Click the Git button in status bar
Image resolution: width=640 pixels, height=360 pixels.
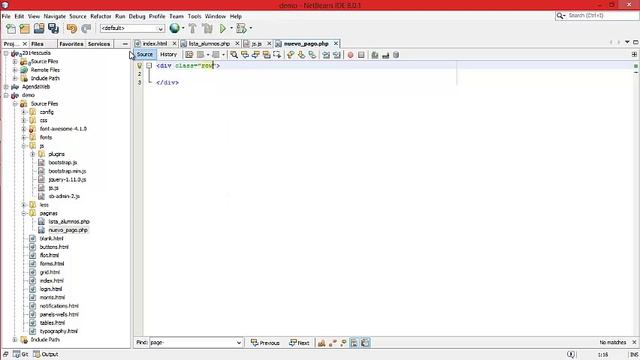pos(21,354)
